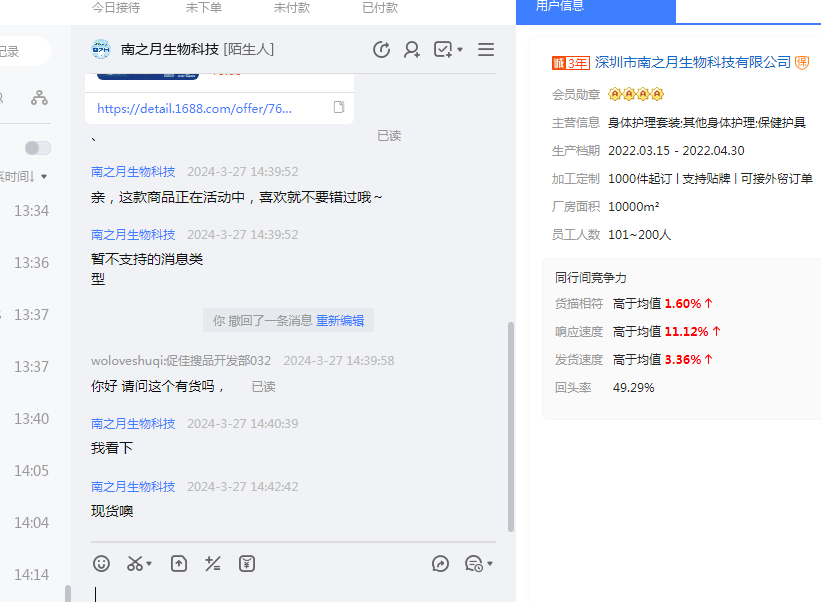Viewport: 821px width, 602px height.
Task: Expand dropdown arrow next to scissors tool
Action: click(150, 565)
